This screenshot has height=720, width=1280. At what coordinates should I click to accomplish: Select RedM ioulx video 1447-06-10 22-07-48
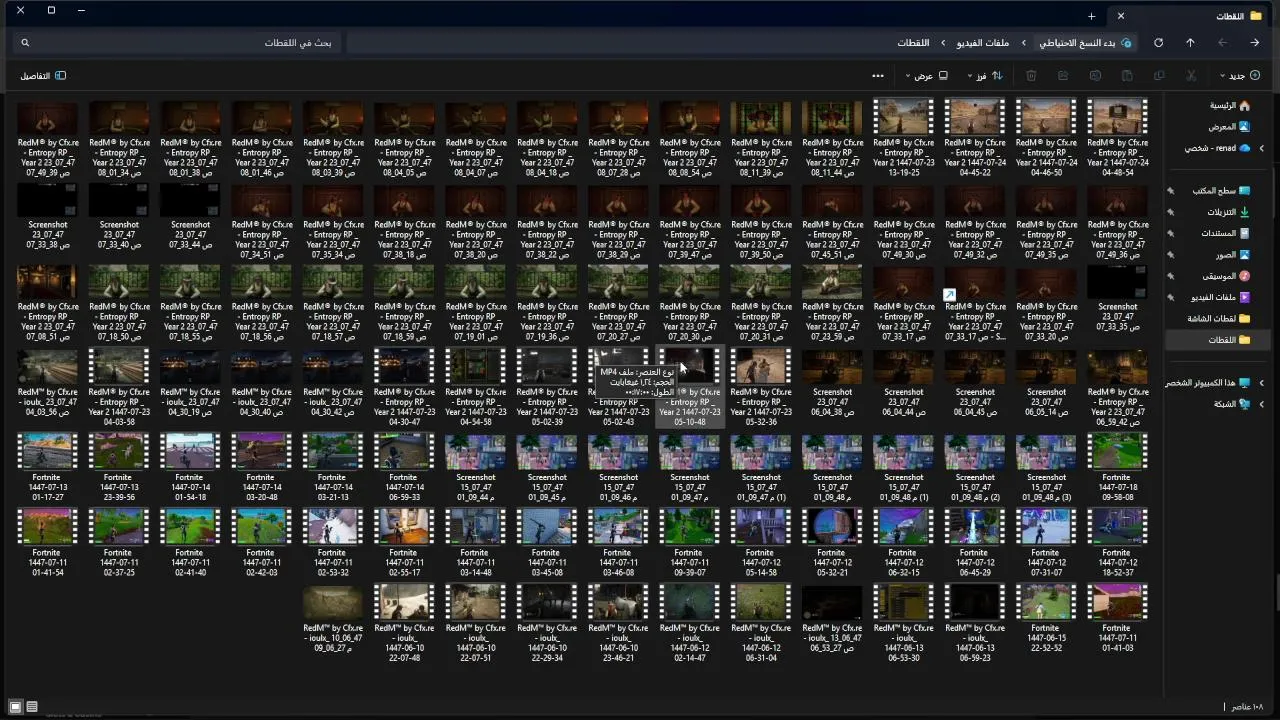404,623
